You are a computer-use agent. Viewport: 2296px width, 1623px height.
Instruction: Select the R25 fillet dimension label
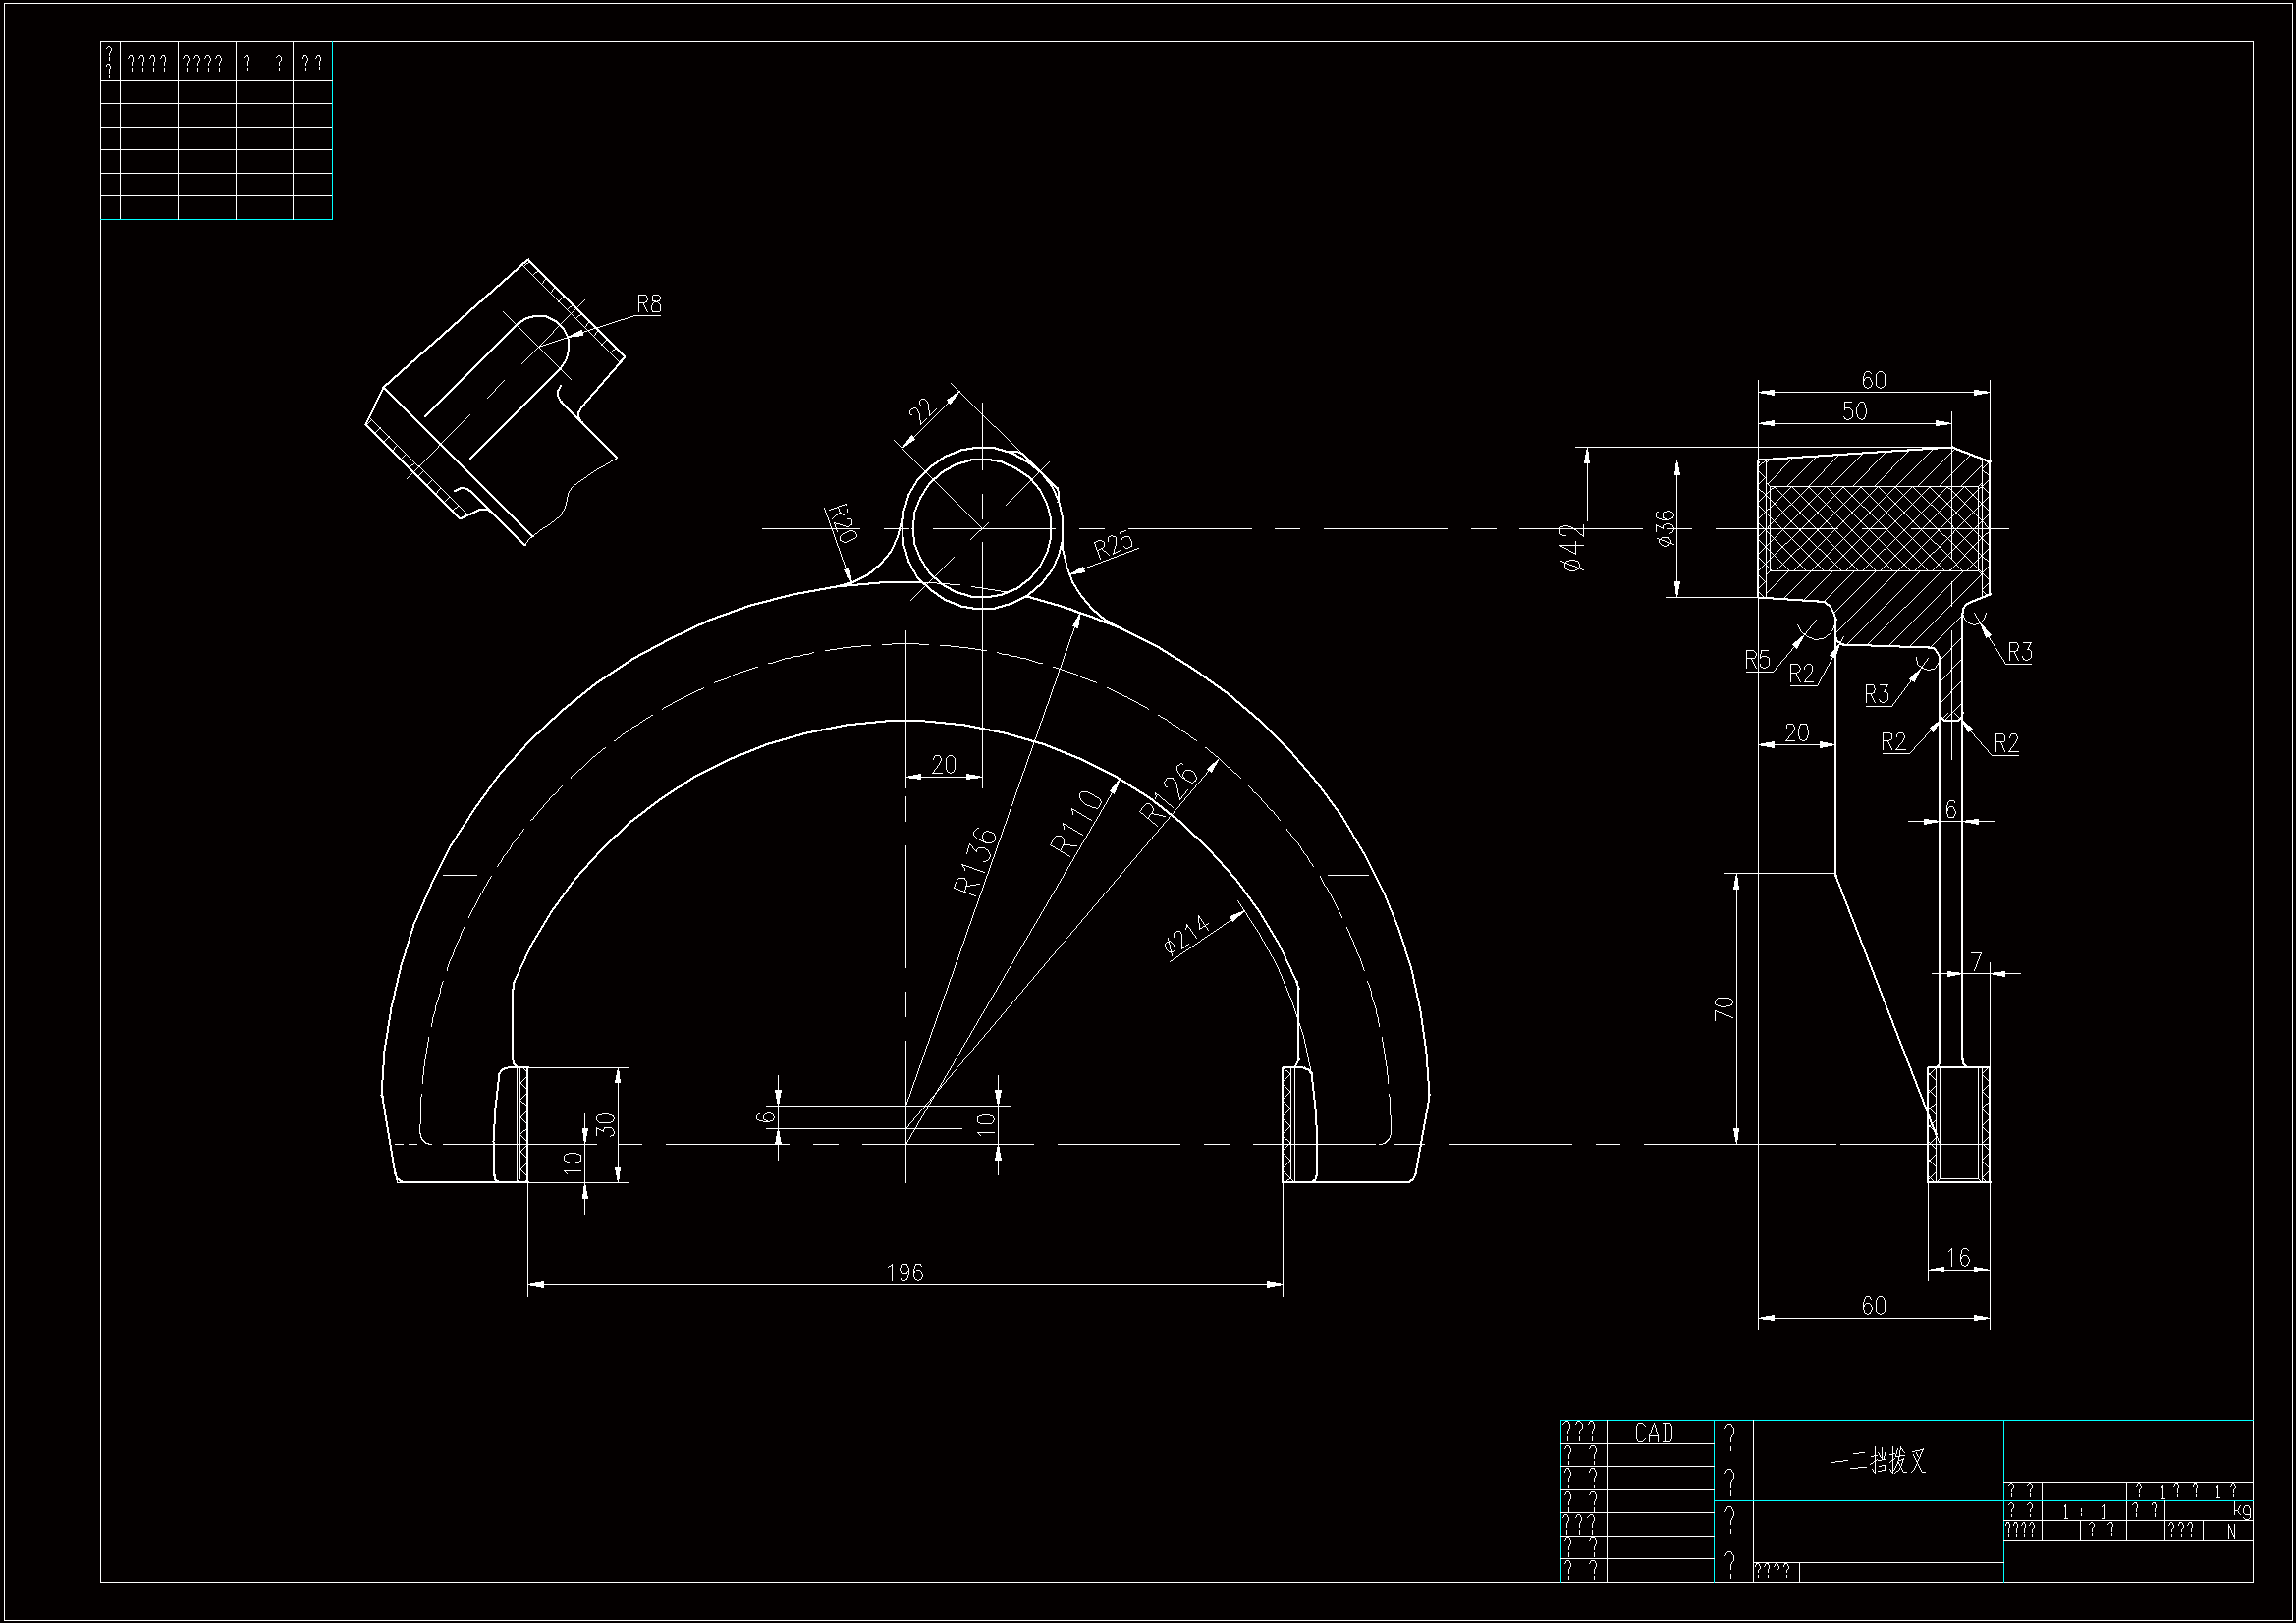click(1113, 545)
